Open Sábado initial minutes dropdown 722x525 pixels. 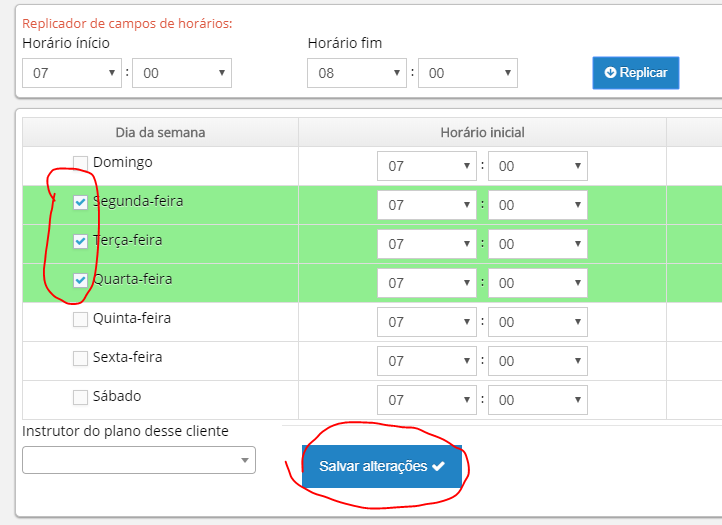click(x=537, y=400)
